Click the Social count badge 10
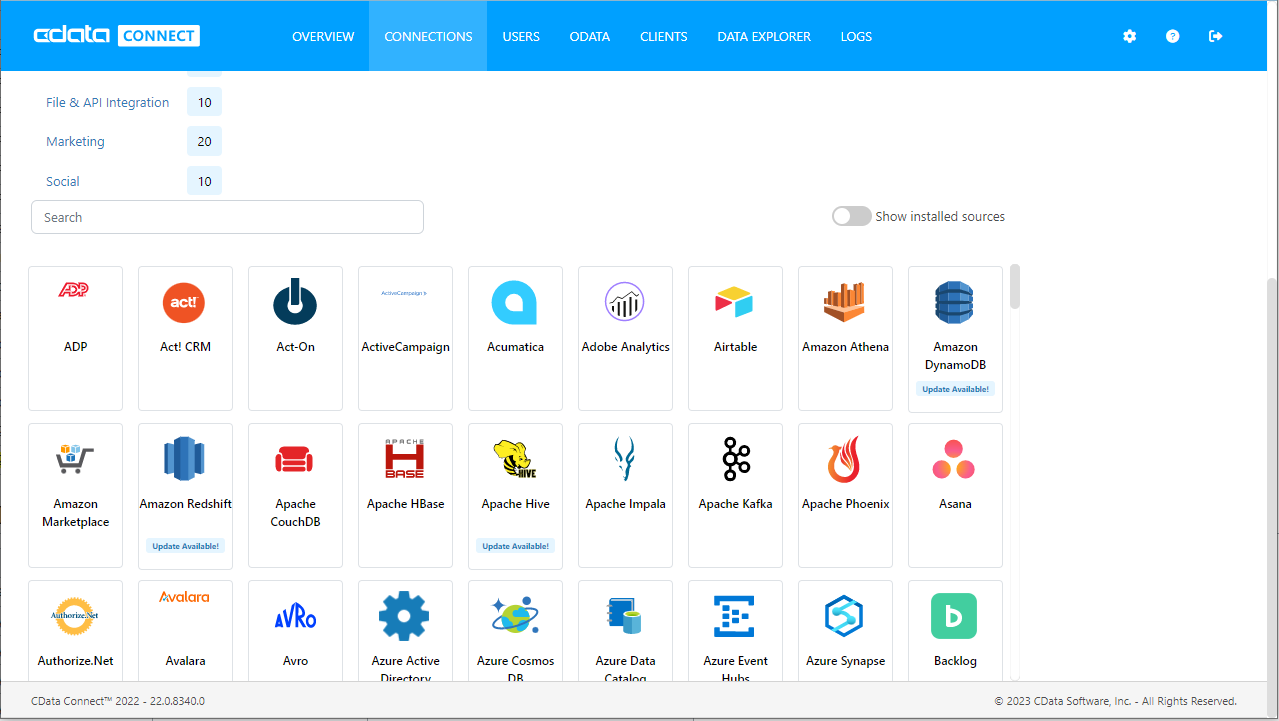 click(204, 181)
